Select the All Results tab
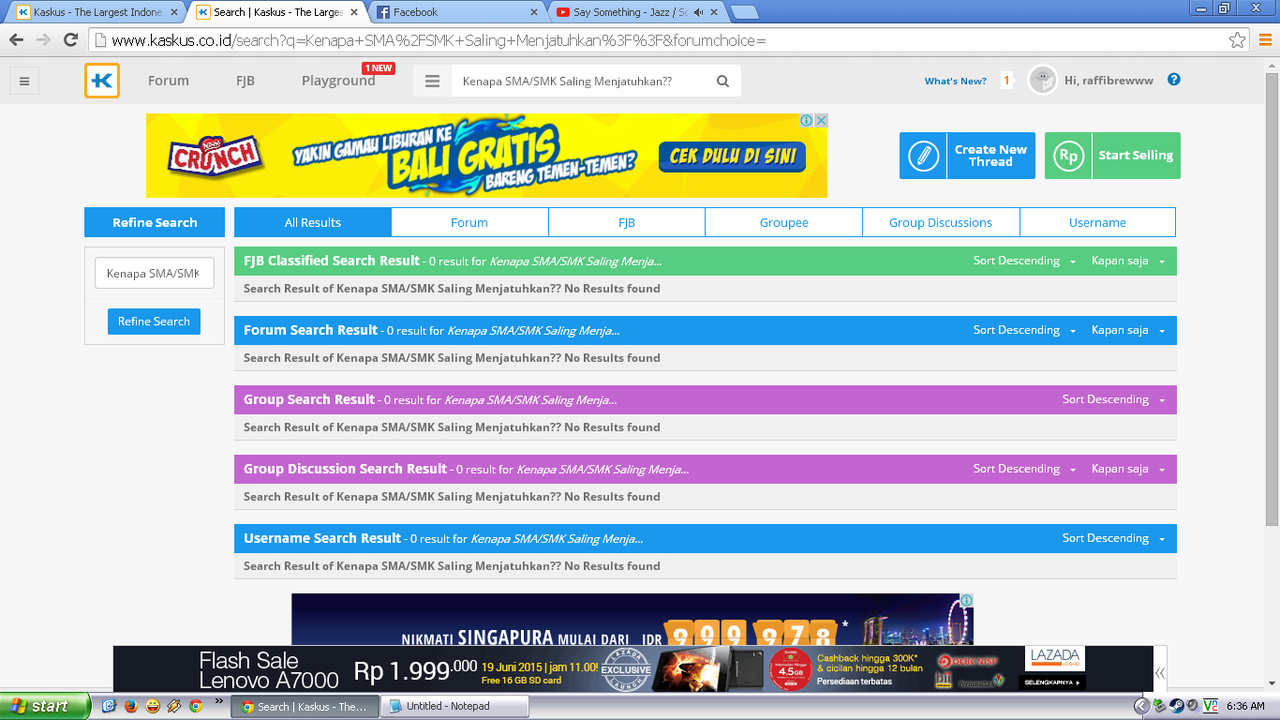The width and height of the screenshot is (1280, 720). pyautogui.click(x=313, y=222)
